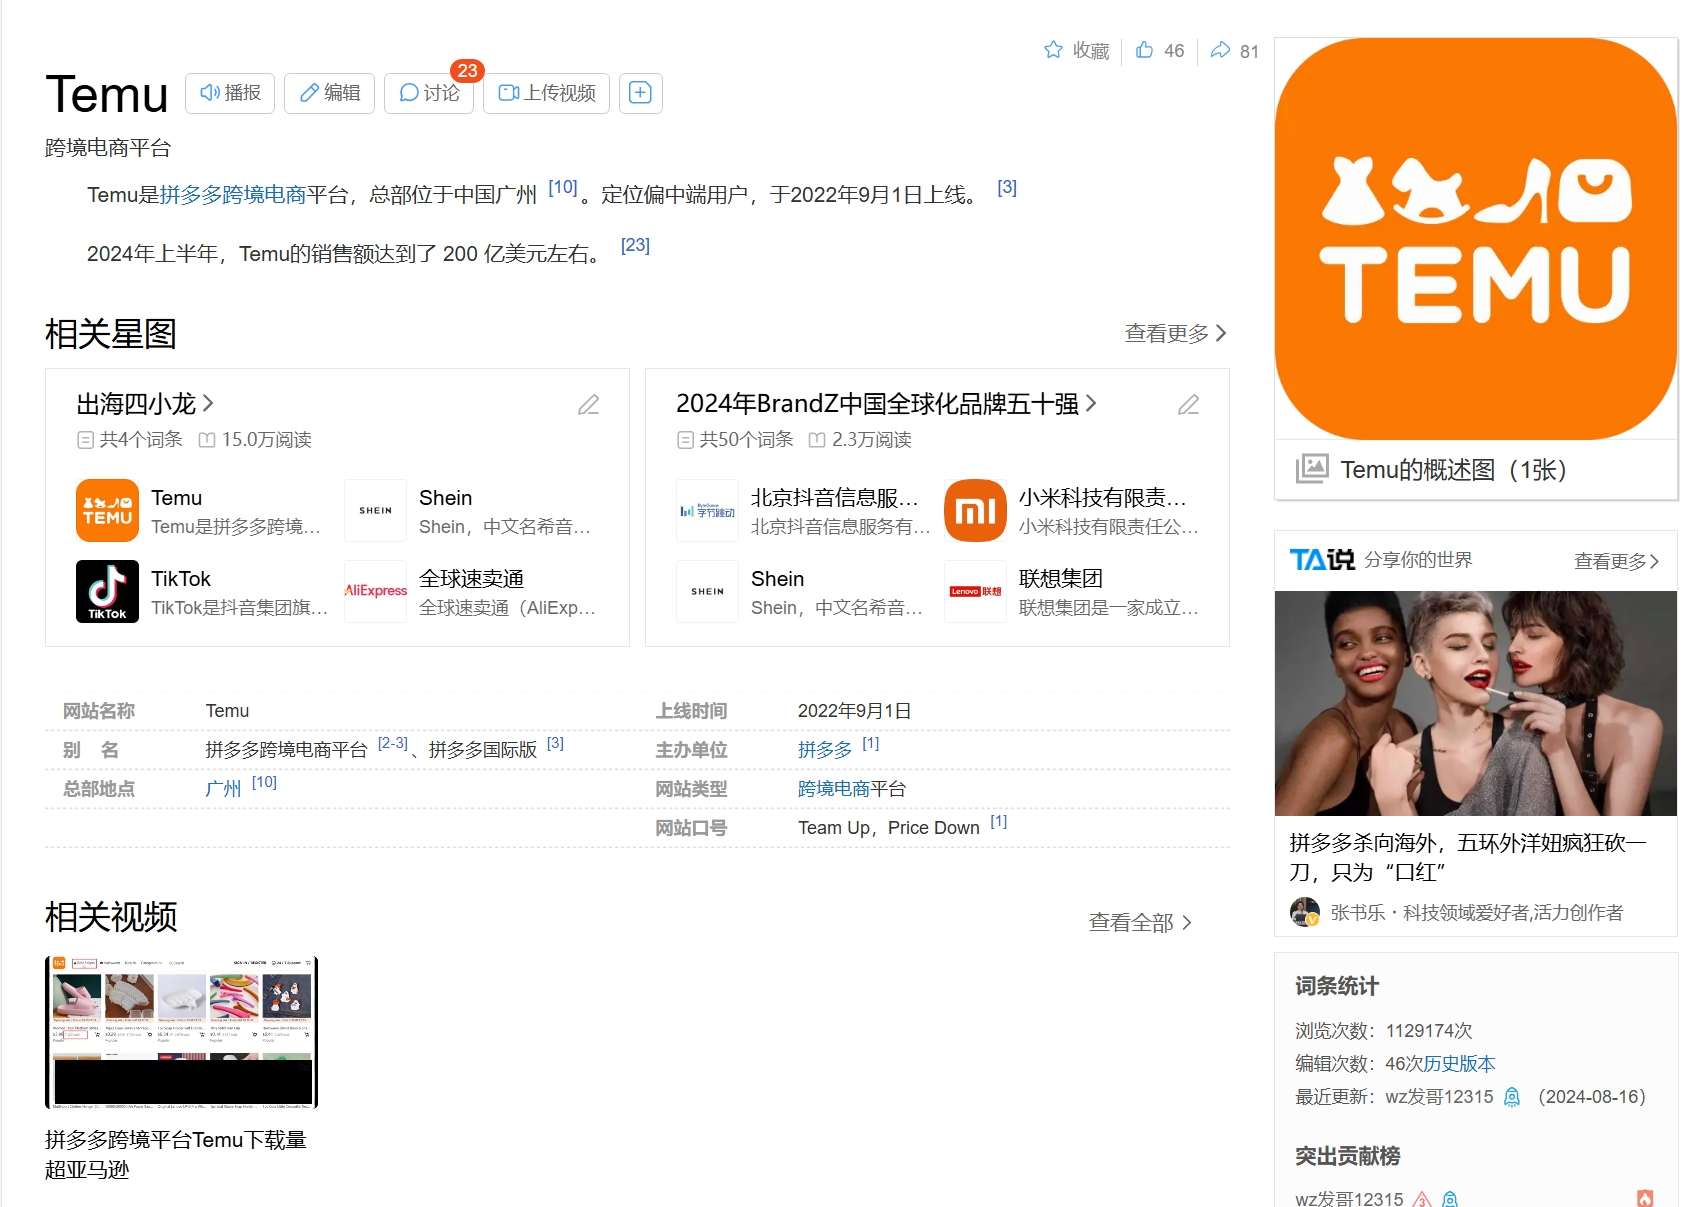Click the Lenovo 联想 logo icon

(x=975, y=591)
